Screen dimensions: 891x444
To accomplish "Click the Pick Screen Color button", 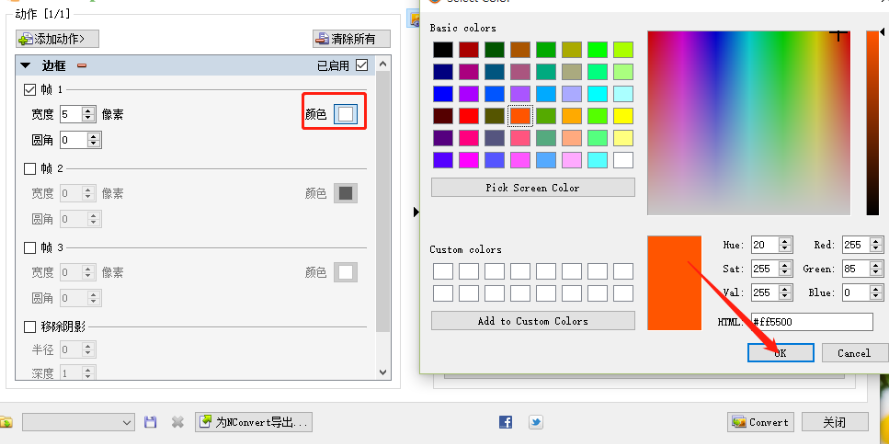I will tap(532, 188).
